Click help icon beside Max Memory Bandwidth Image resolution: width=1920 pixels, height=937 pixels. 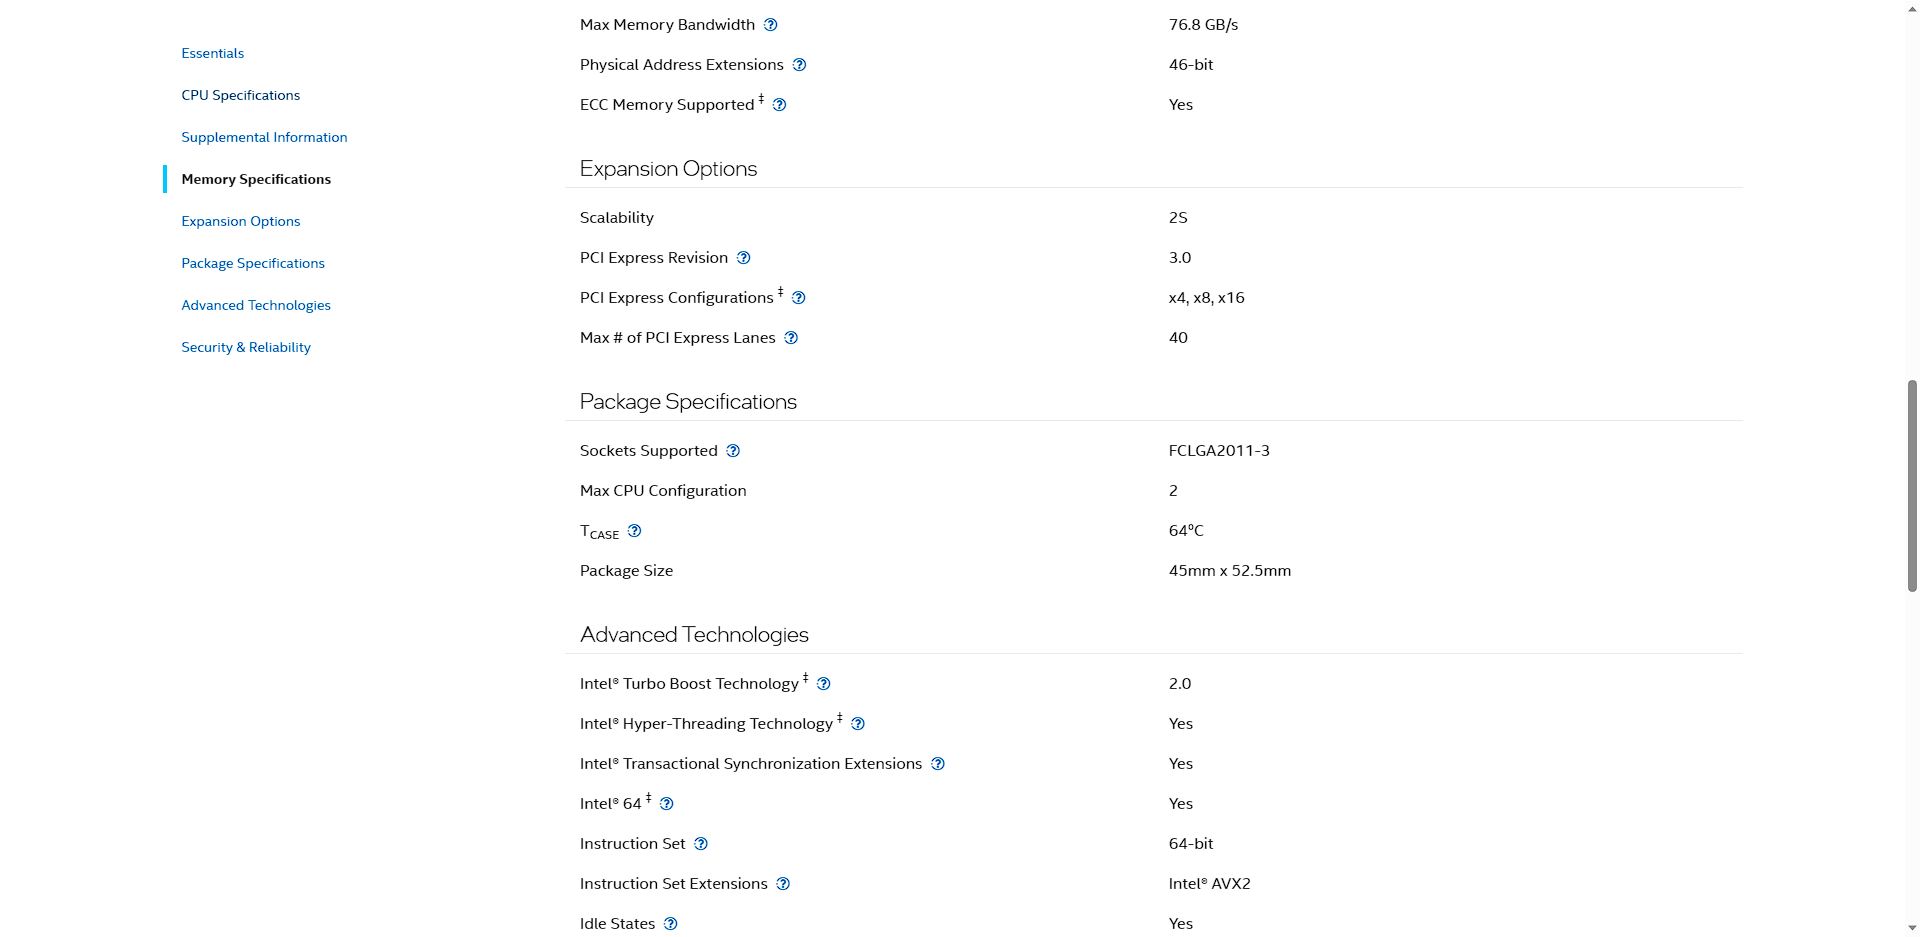770,25
